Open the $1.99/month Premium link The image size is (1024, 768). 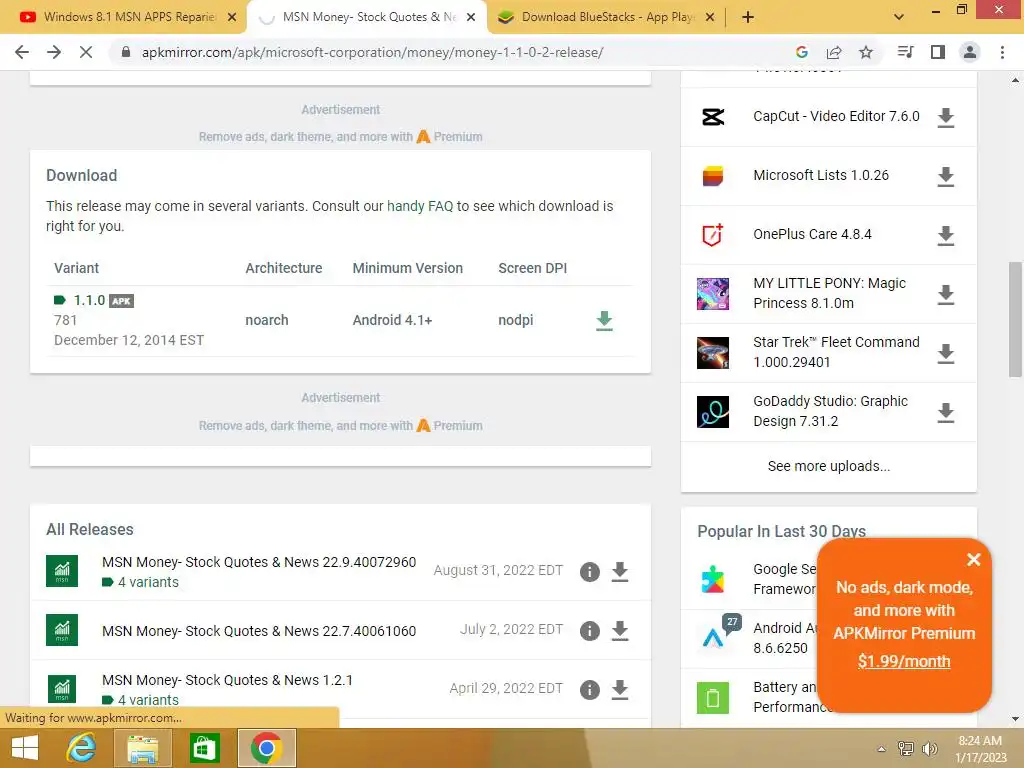tap(904, 661)
